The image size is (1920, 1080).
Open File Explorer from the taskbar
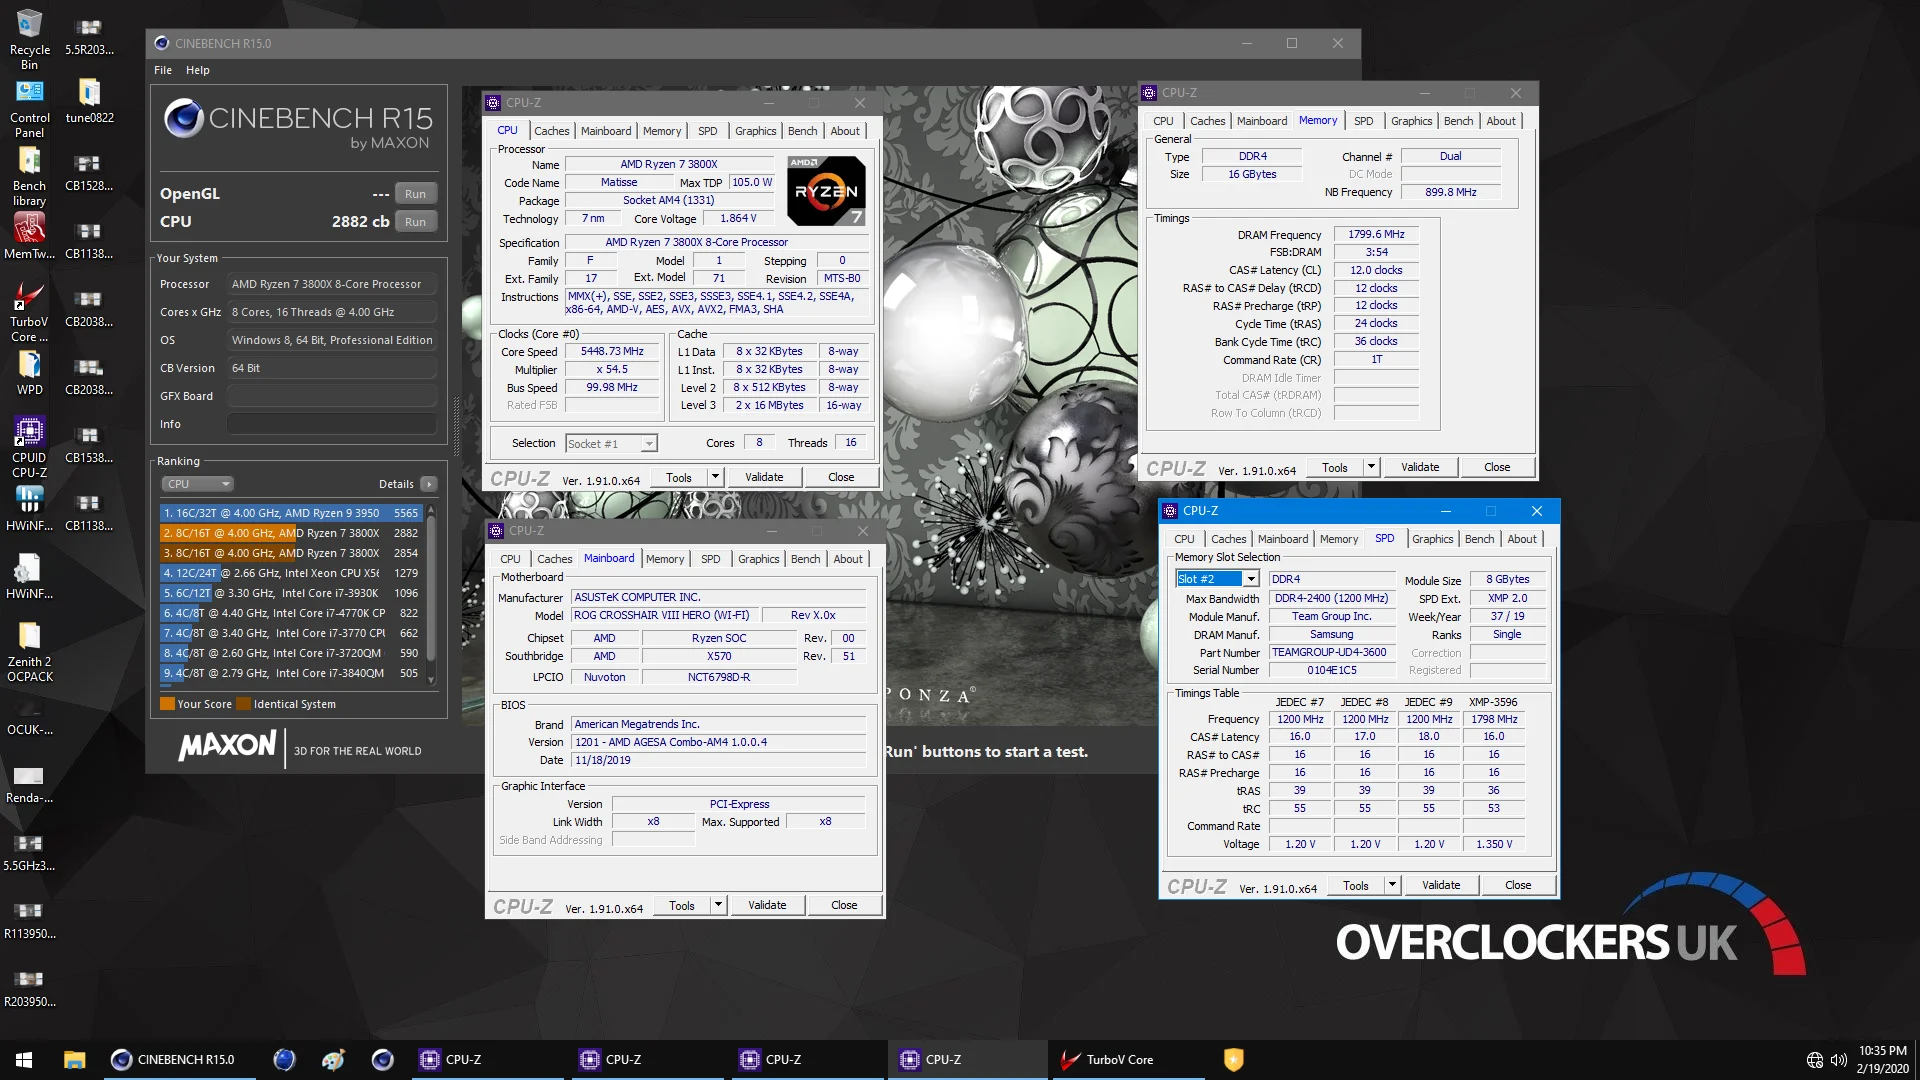click(x=74, y=1060)
